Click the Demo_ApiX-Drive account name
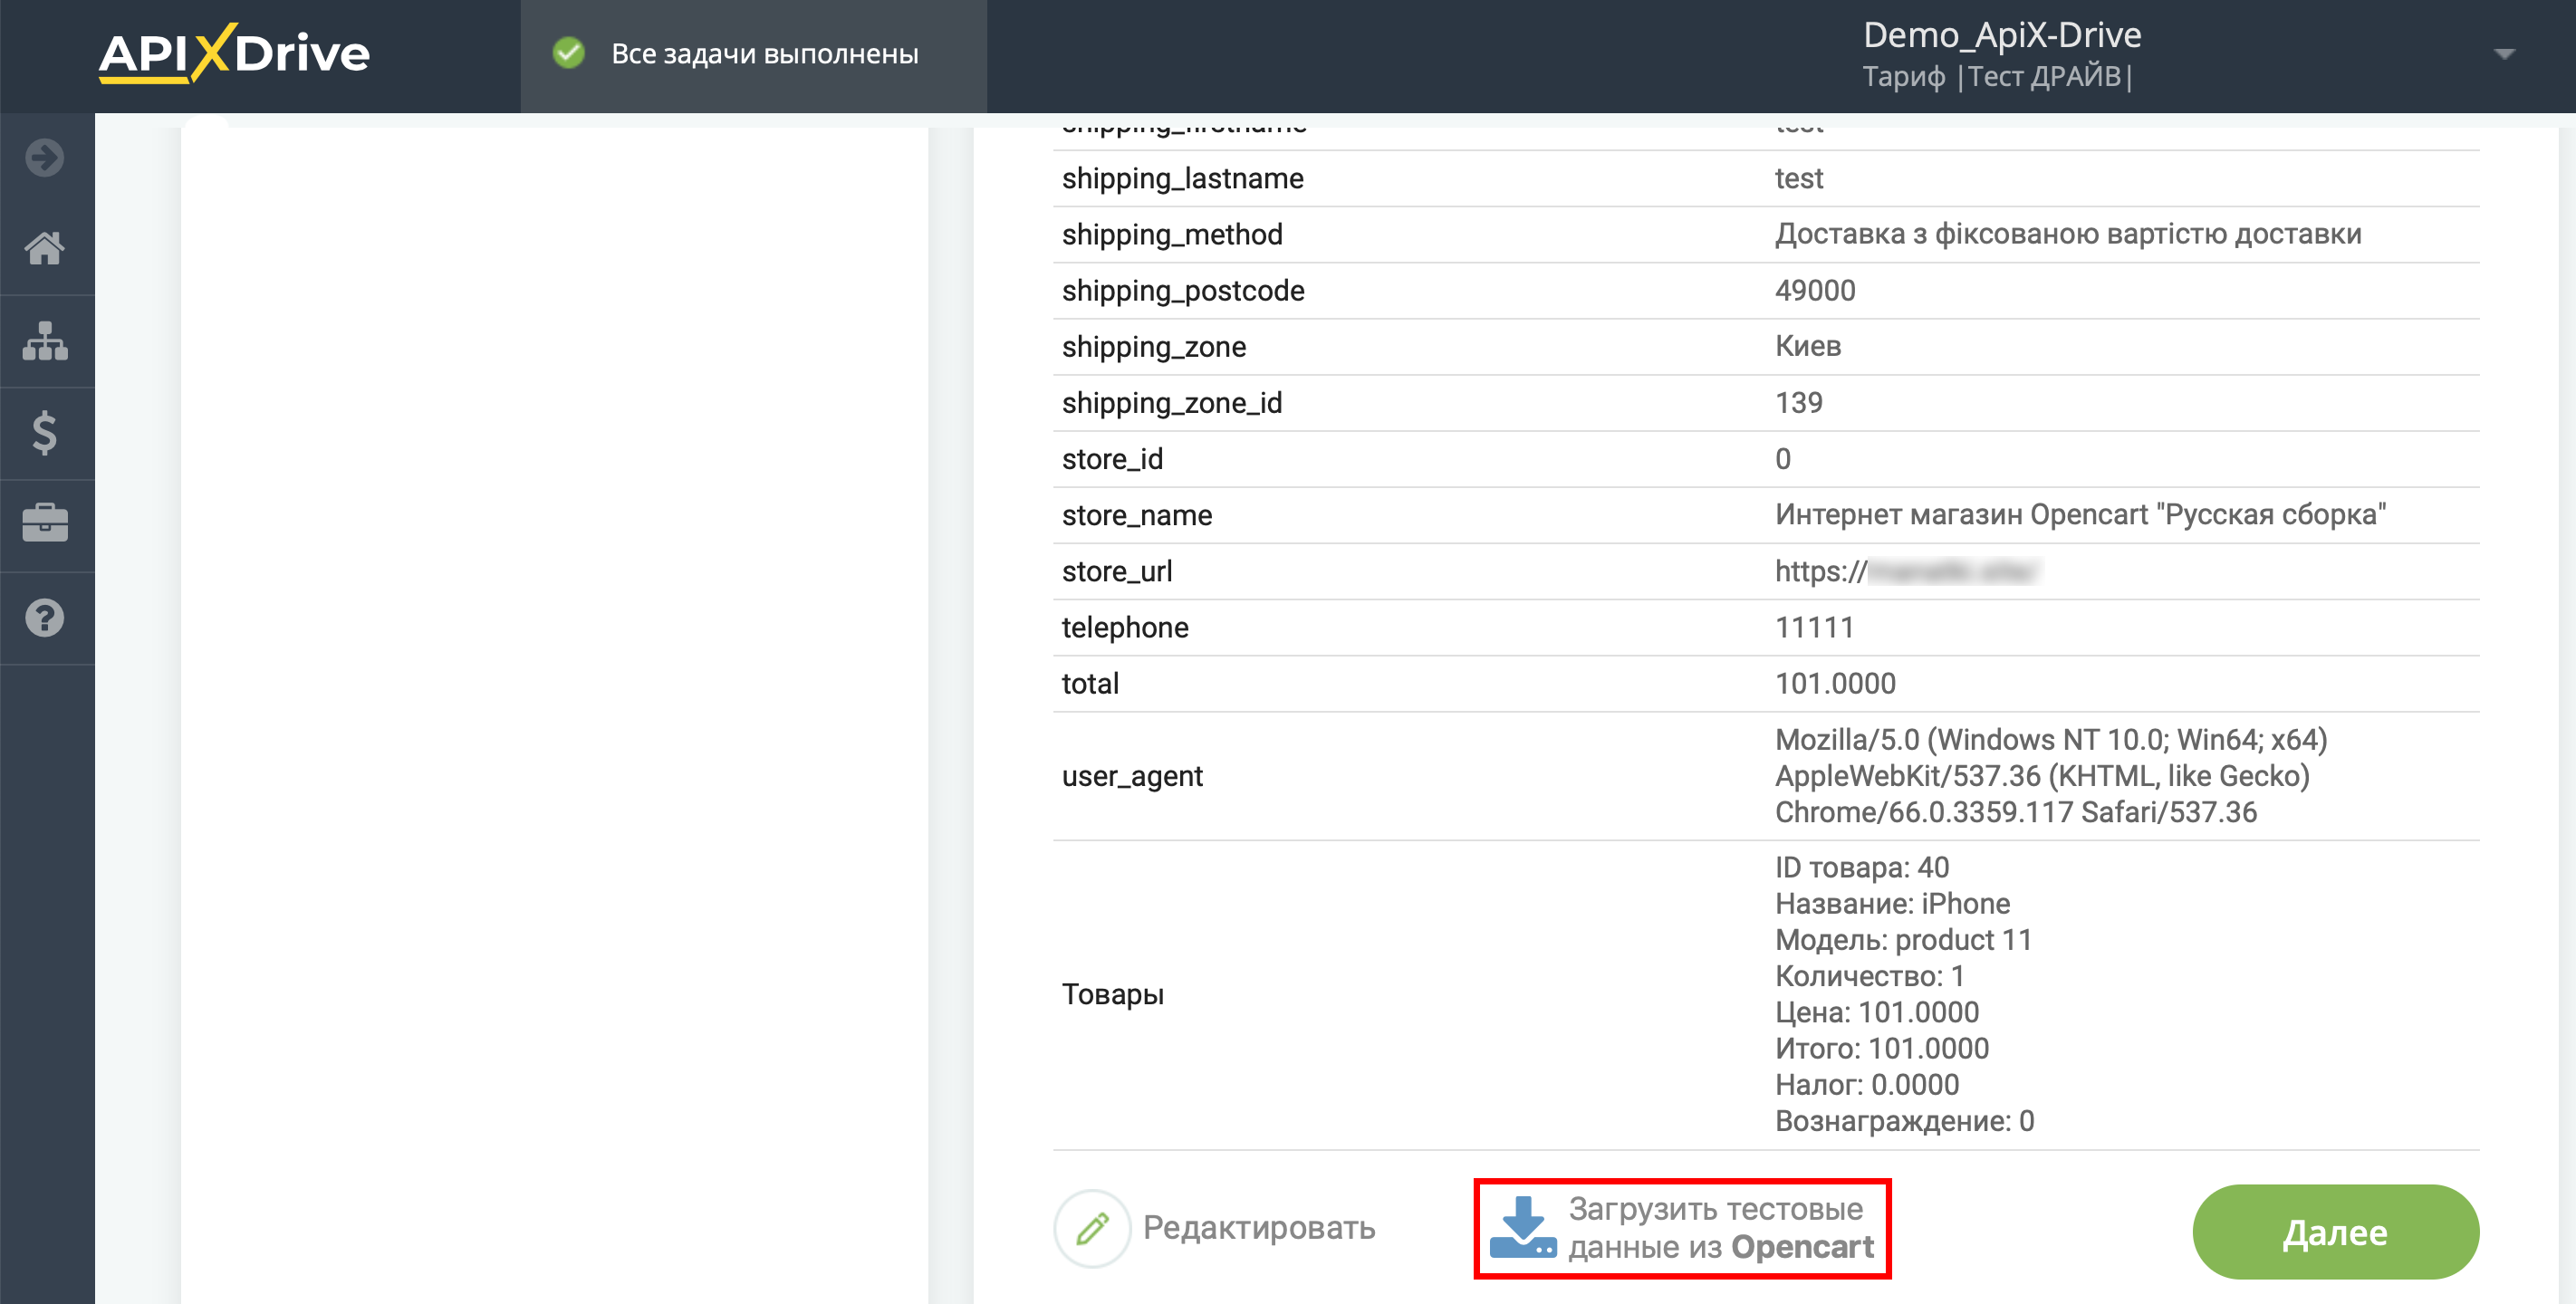The width and height of the screenshot is (2576, 1304). 2002,35
